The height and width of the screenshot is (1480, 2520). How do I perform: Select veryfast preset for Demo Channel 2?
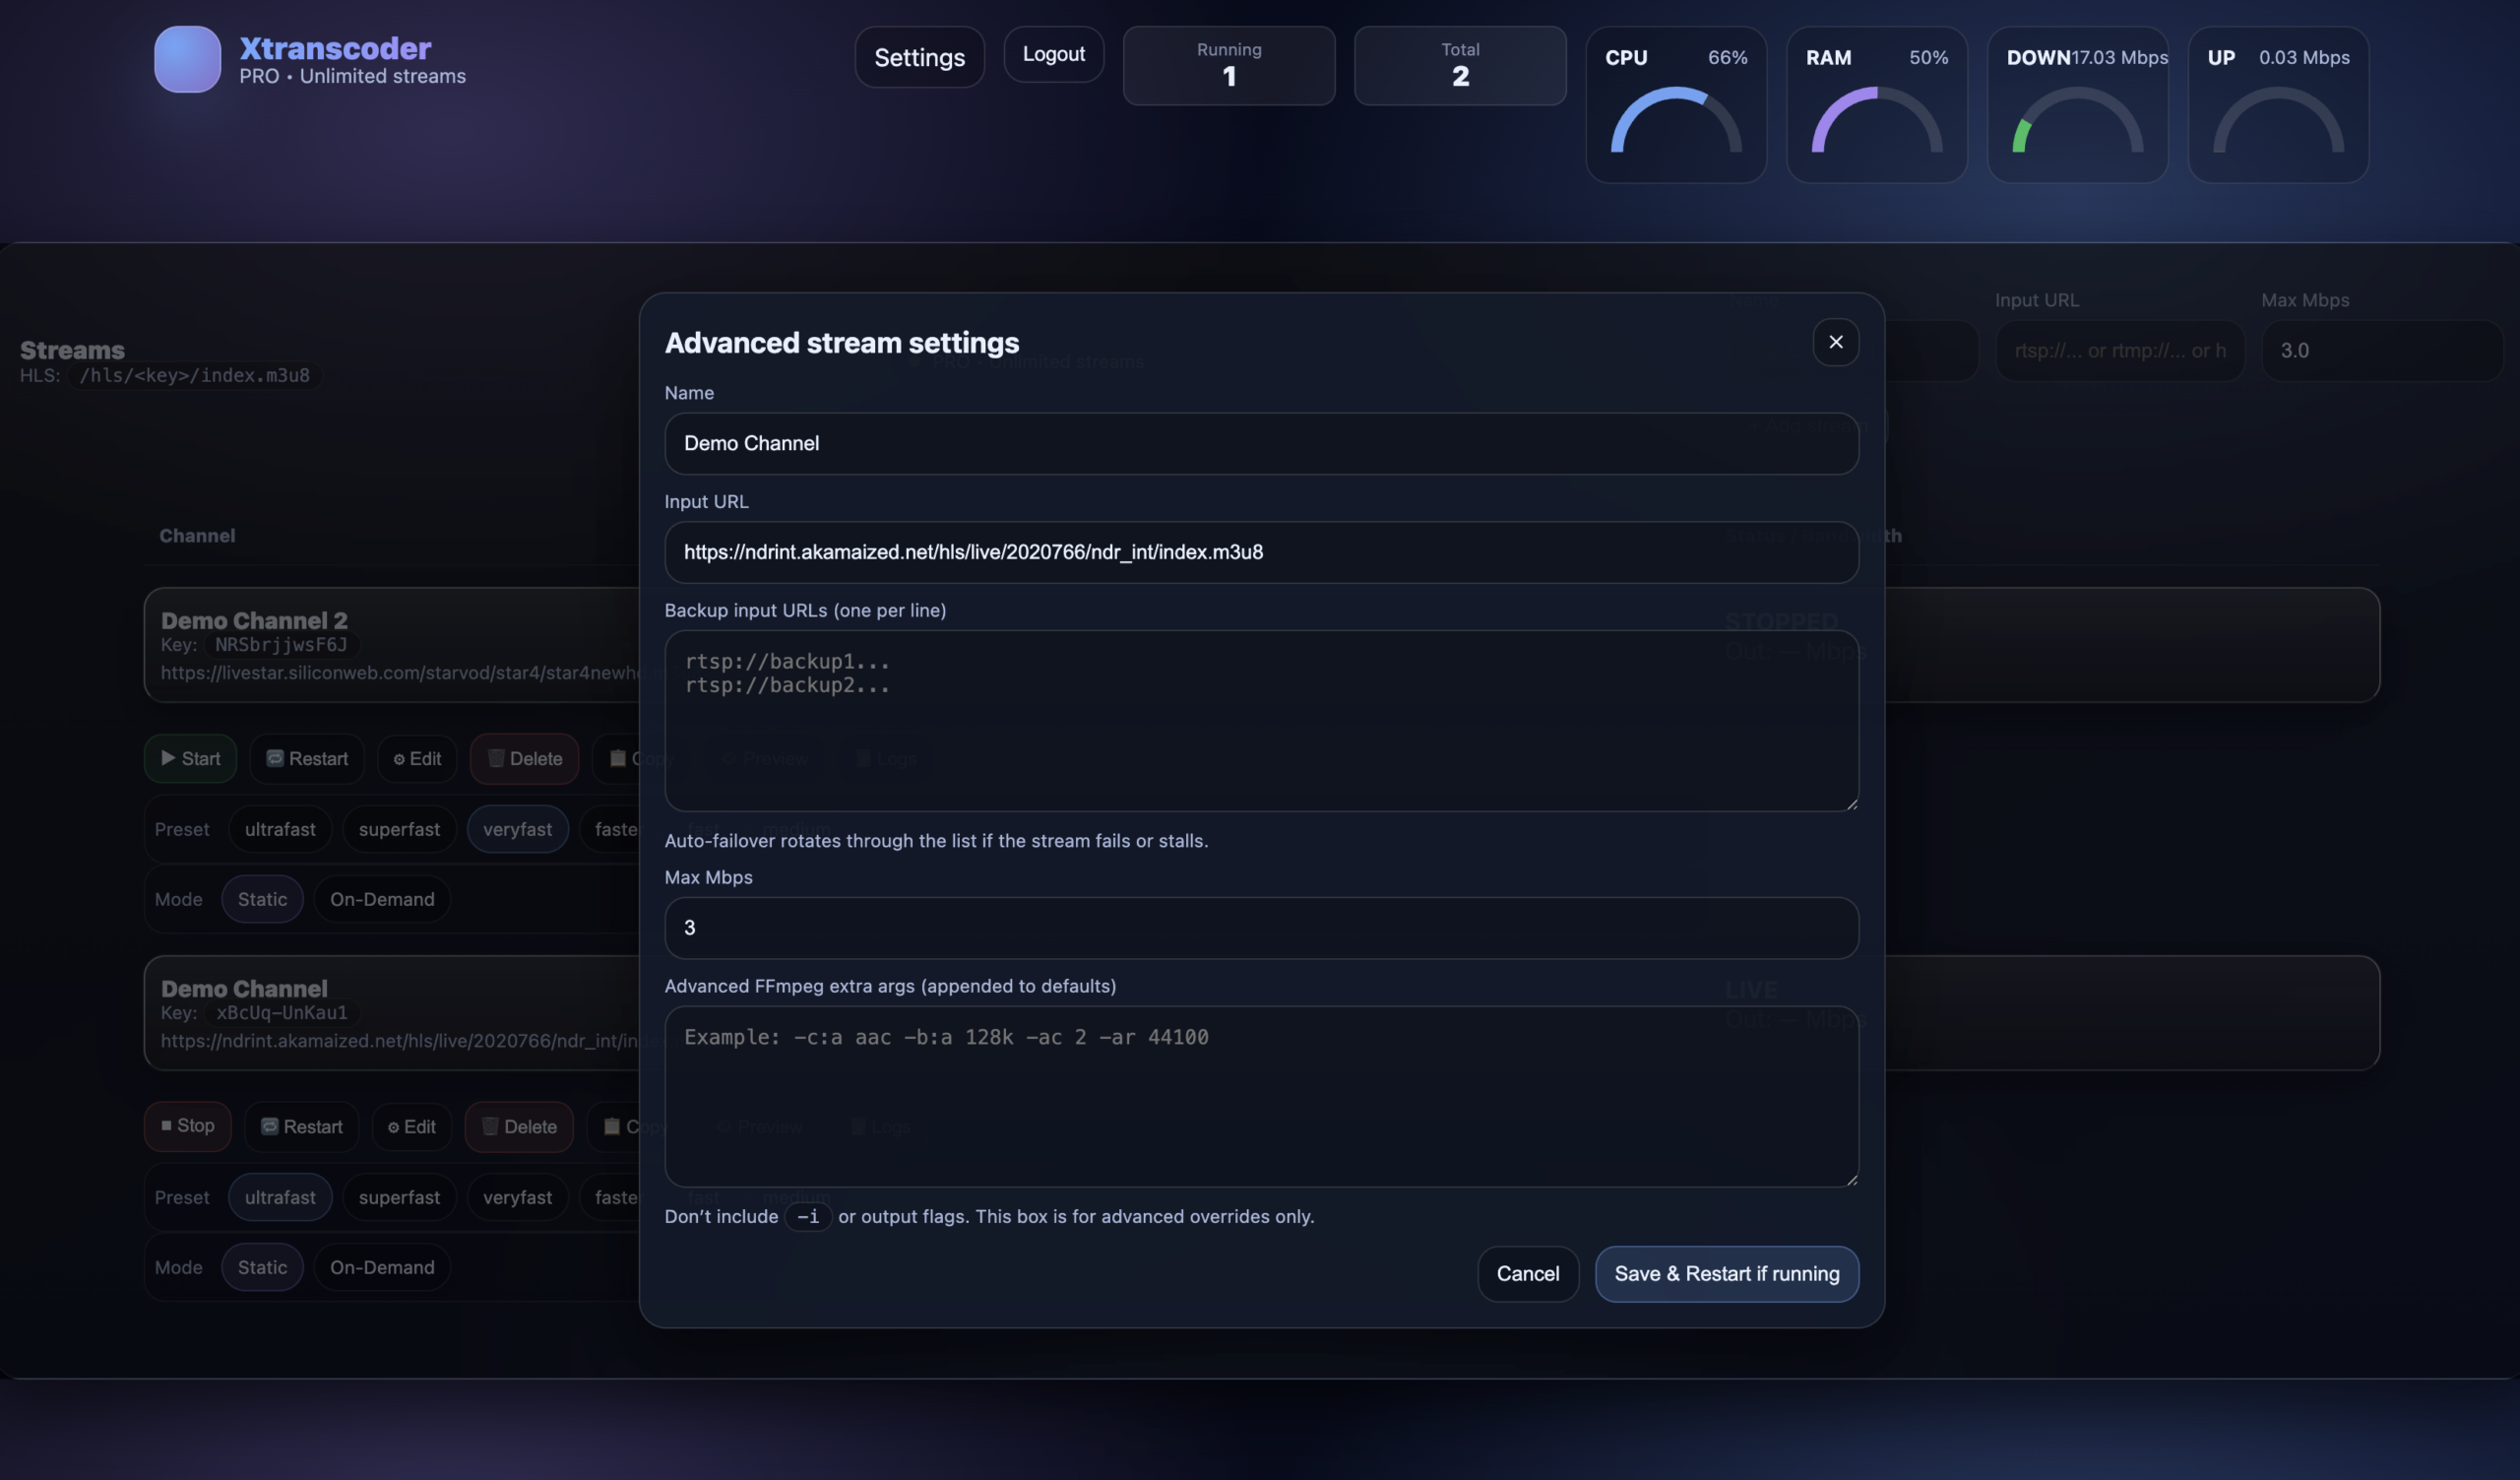point(517,829)
